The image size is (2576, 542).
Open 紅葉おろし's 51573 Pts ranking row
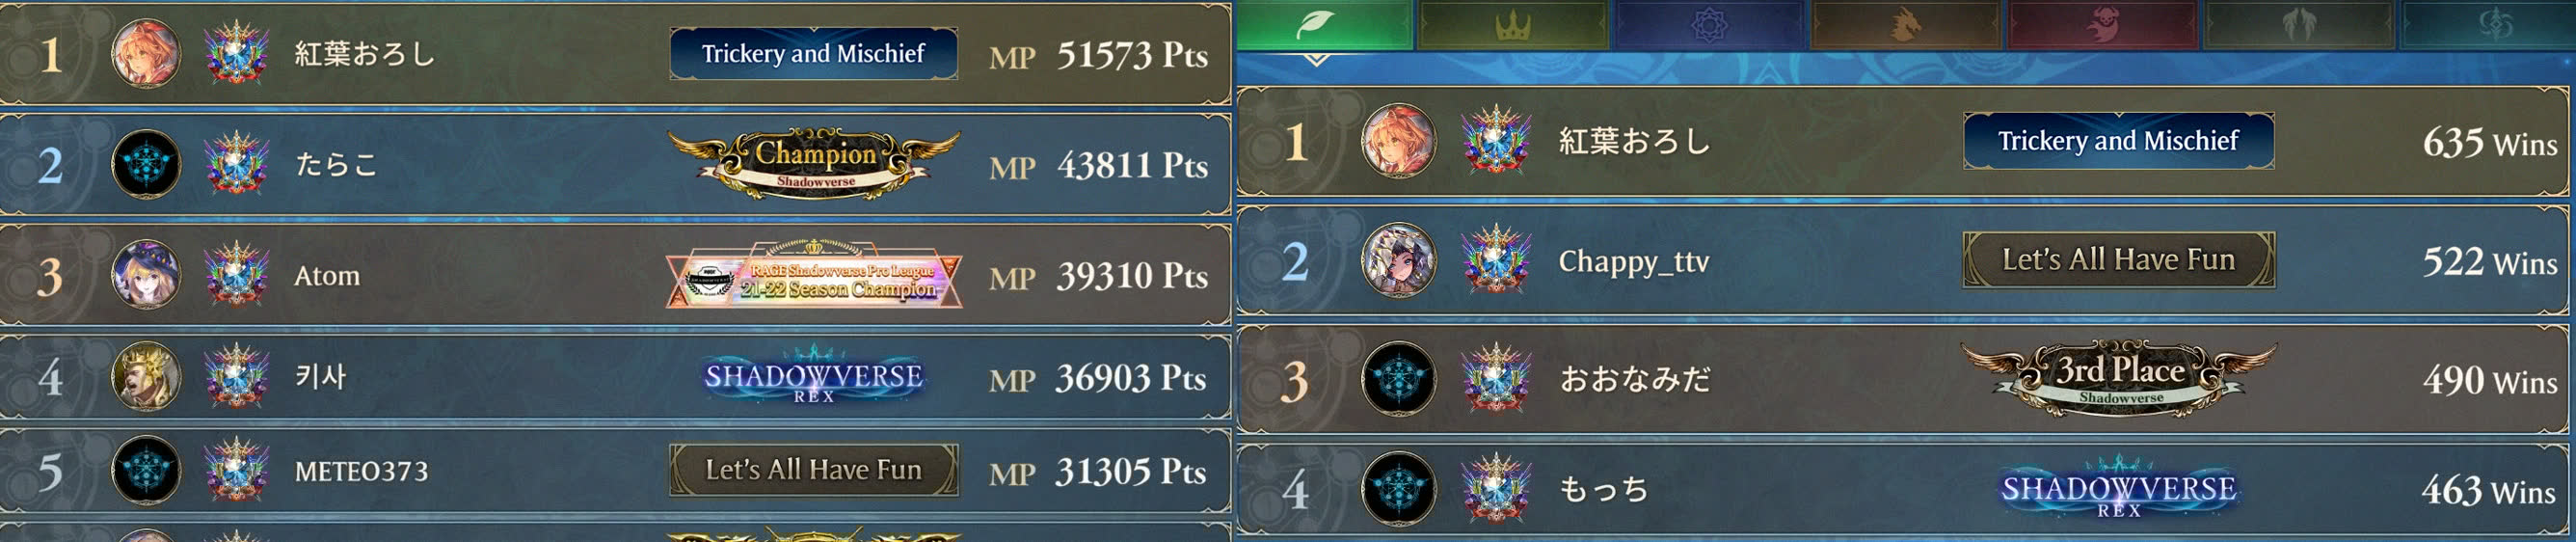tap(615, 53)
